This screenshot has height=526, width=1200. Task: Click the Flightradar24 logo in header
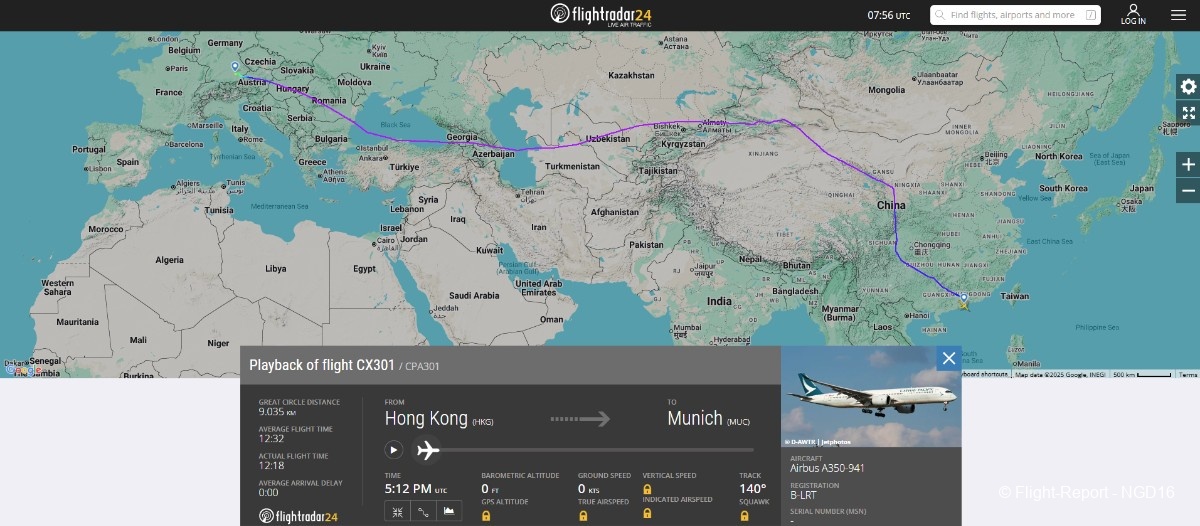coord(600,14)
